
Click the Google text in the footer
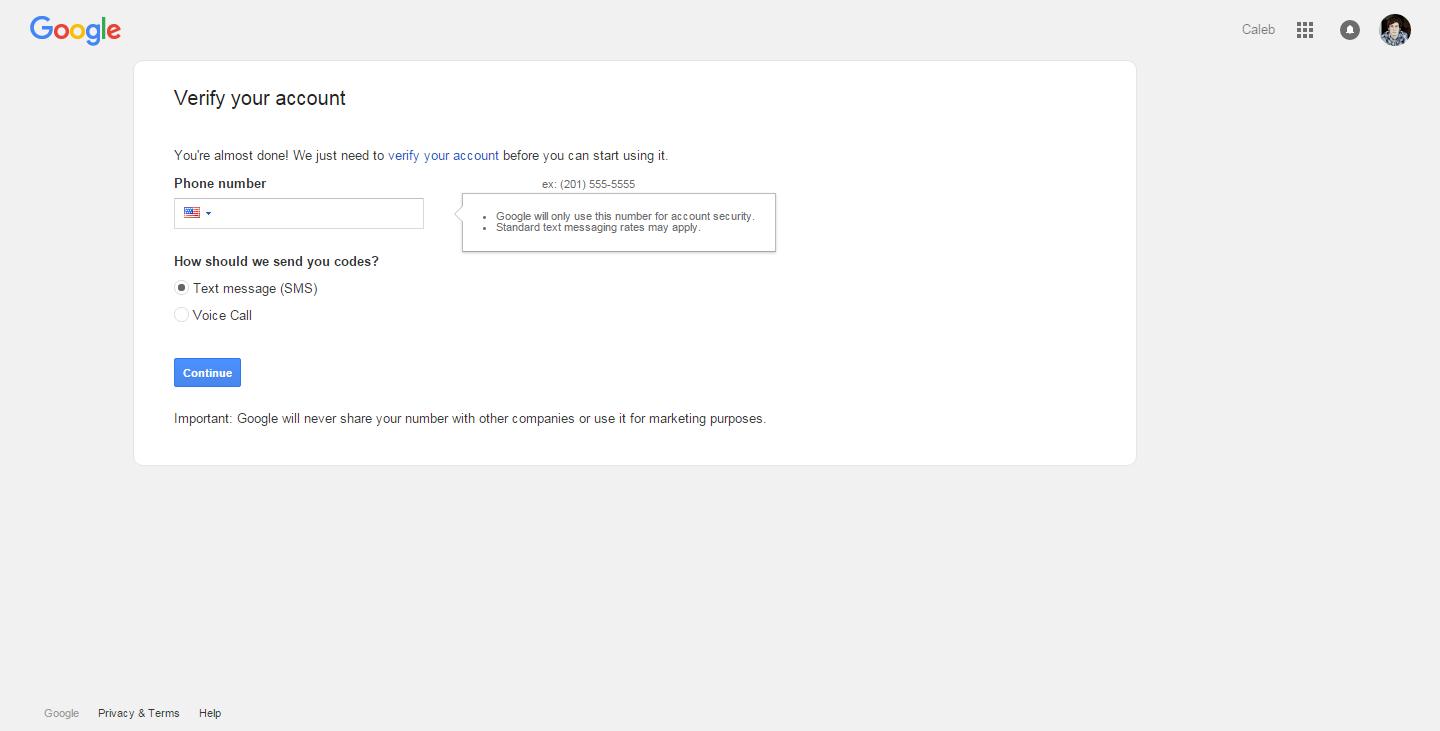pos(61,713)
